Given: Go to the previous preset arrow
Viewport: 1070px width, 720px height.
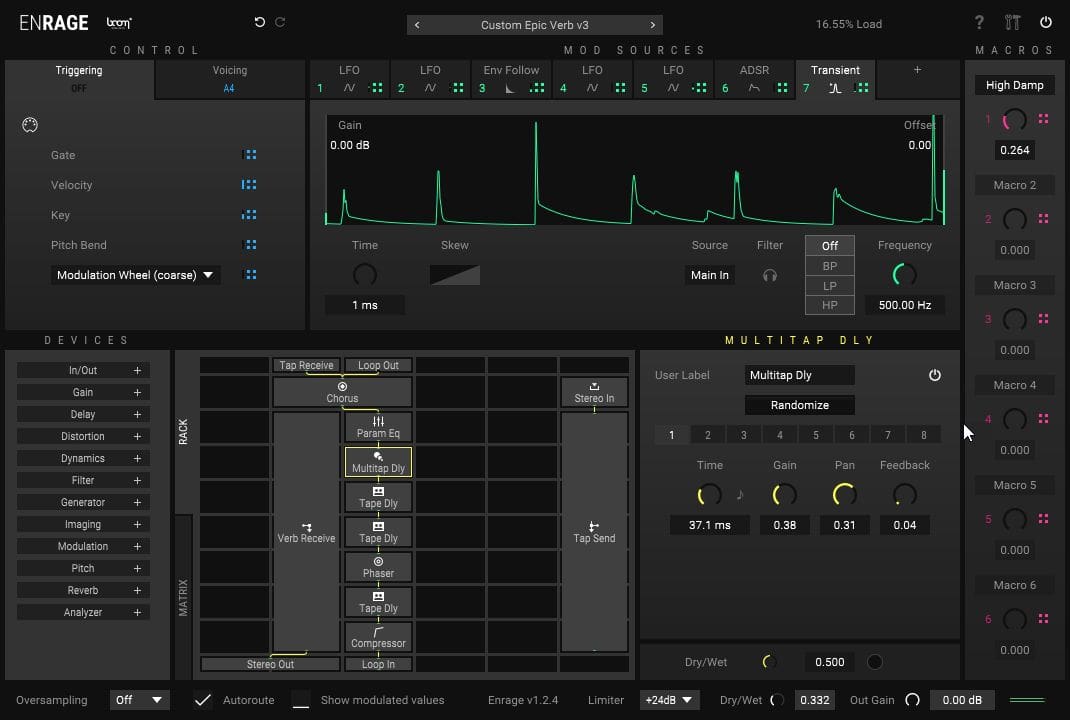Looking at the screenshot, I should (417, 25).
